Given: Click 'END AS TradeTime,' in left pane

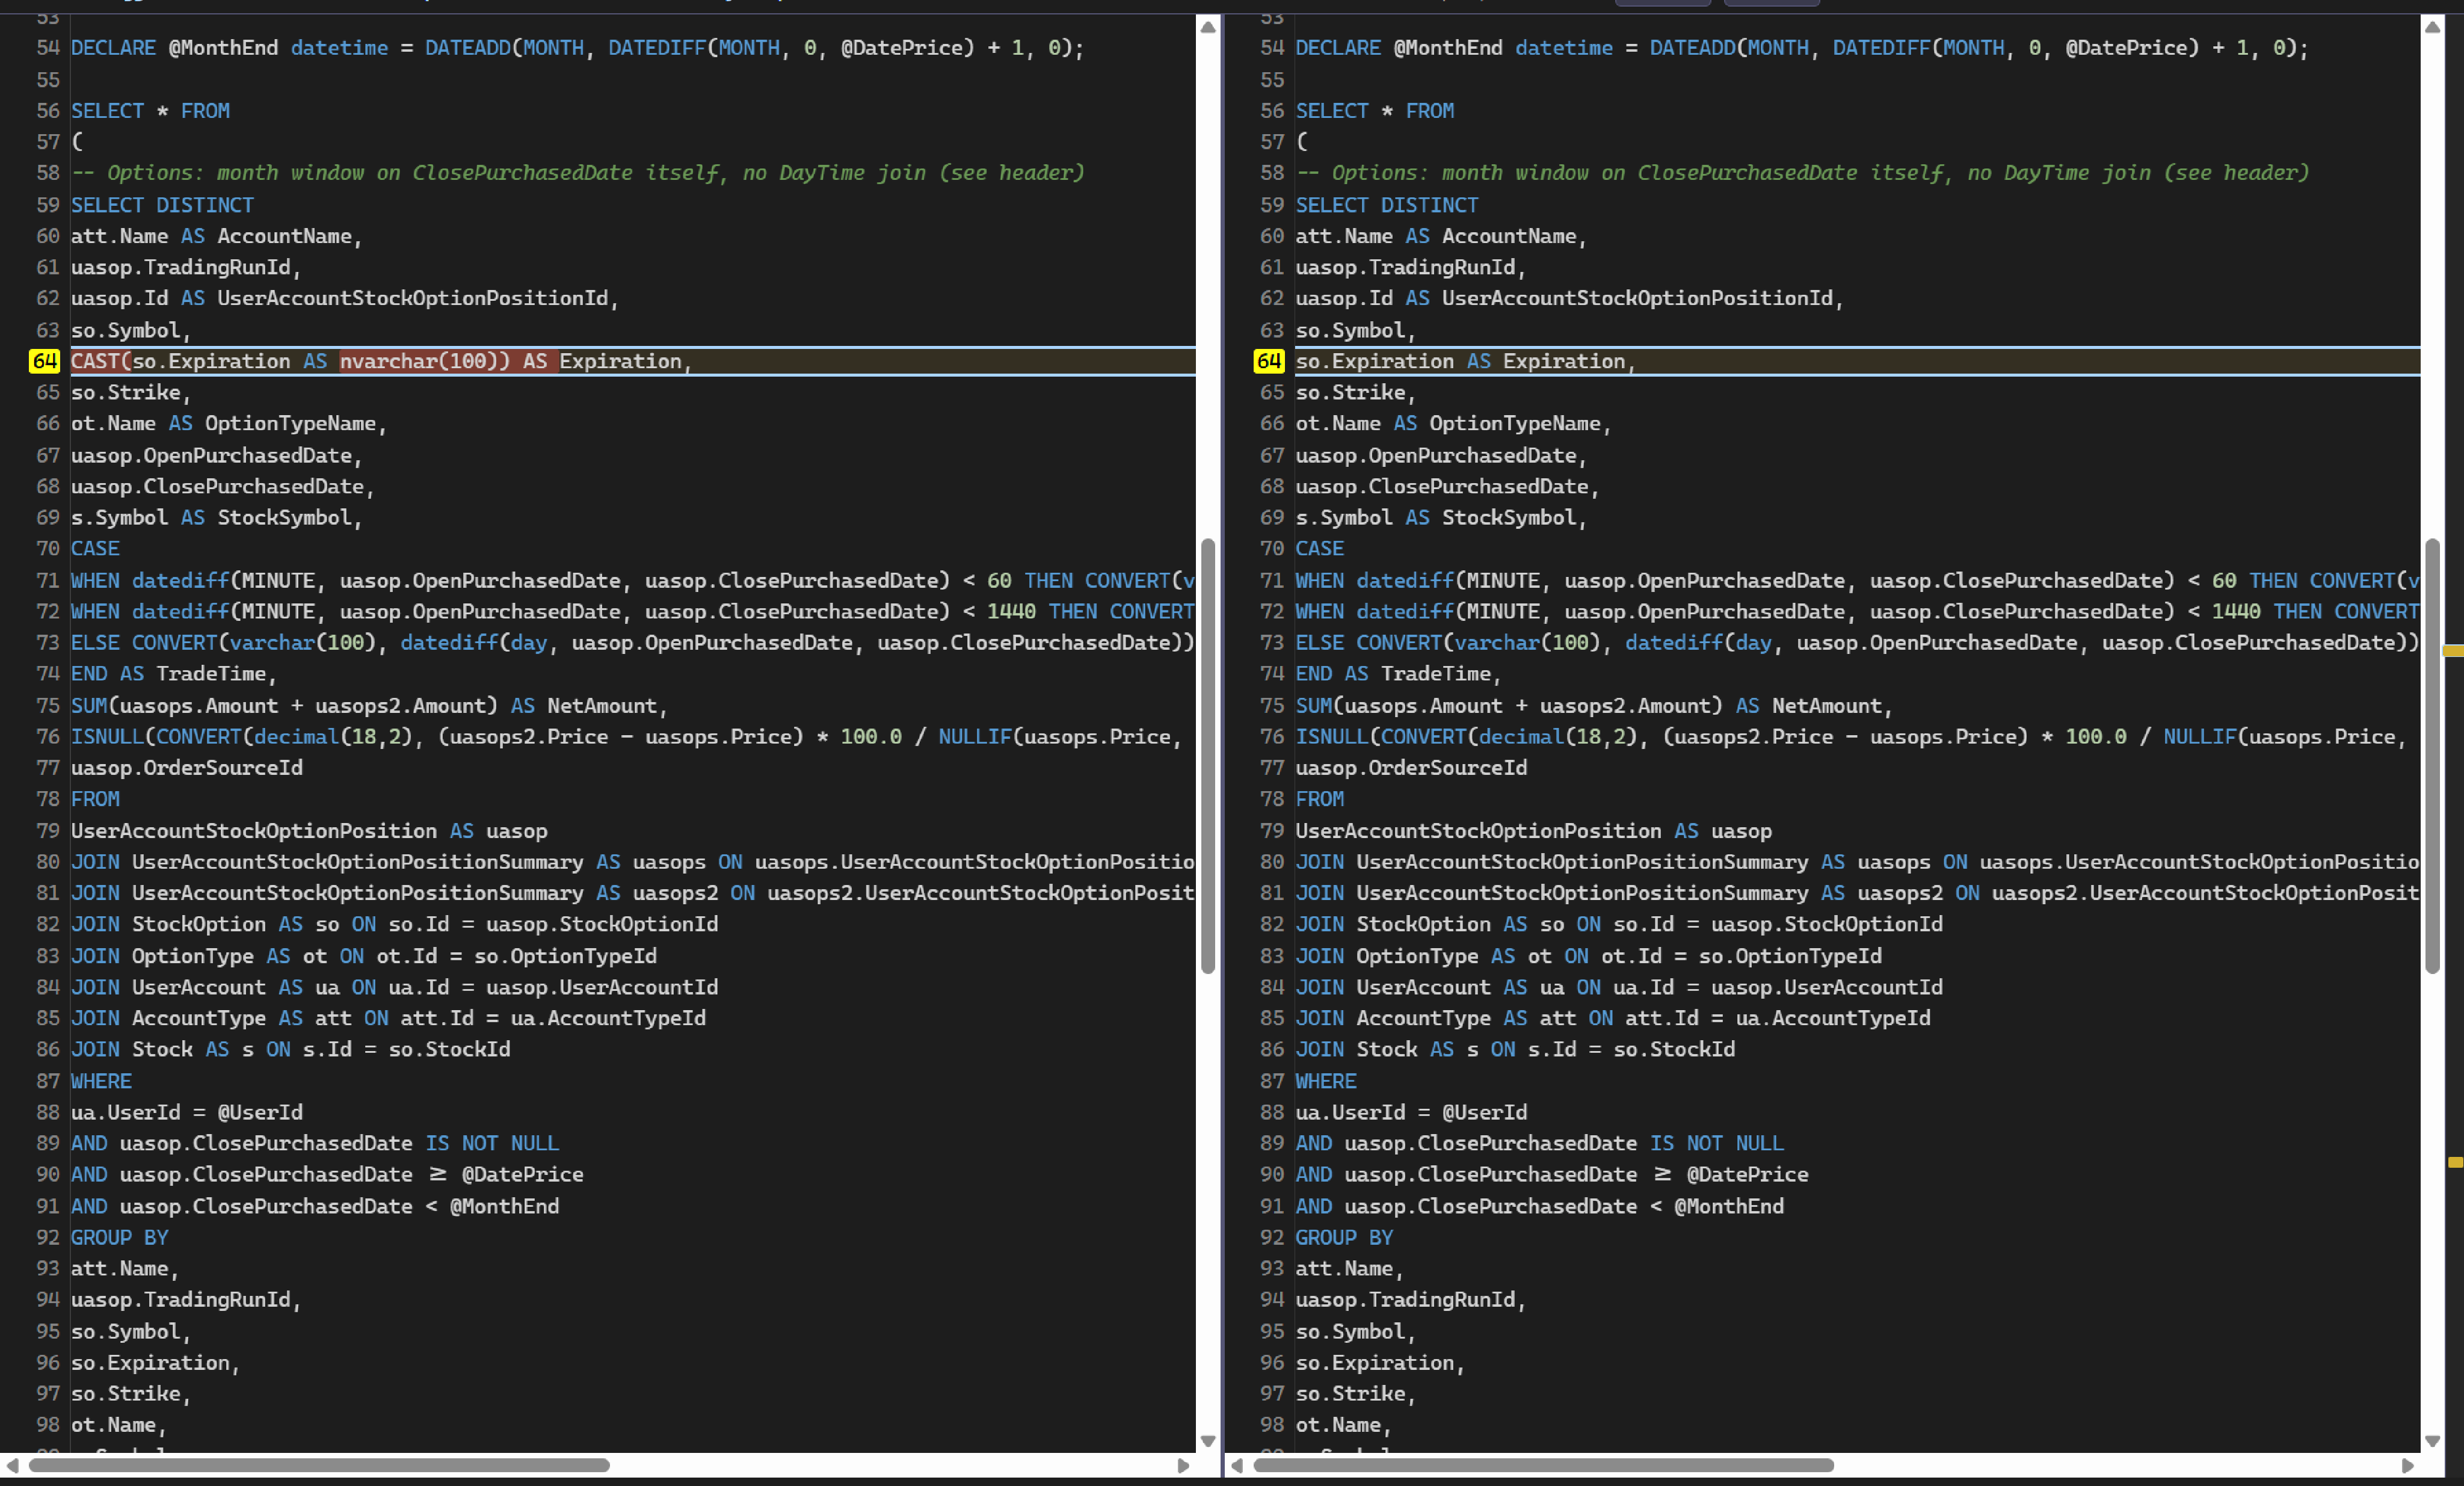Looking at the screenshot, I should (173, 674).
